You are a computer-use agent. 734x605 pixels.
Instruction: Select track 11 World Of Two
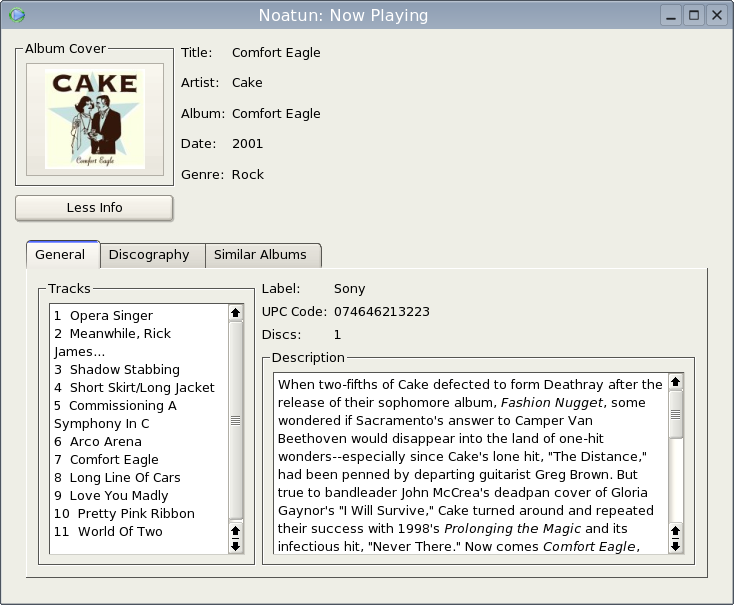(x=108, y=531)
